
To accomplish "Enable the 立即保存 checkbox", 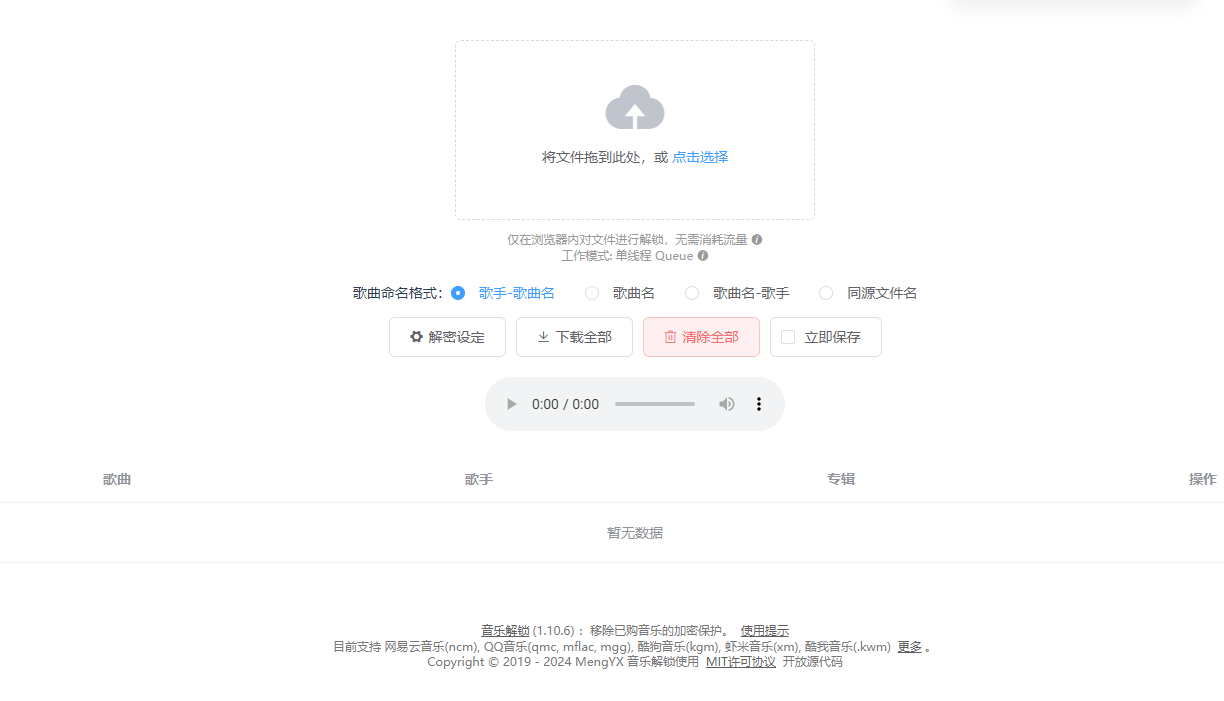I will click(787, 337).
